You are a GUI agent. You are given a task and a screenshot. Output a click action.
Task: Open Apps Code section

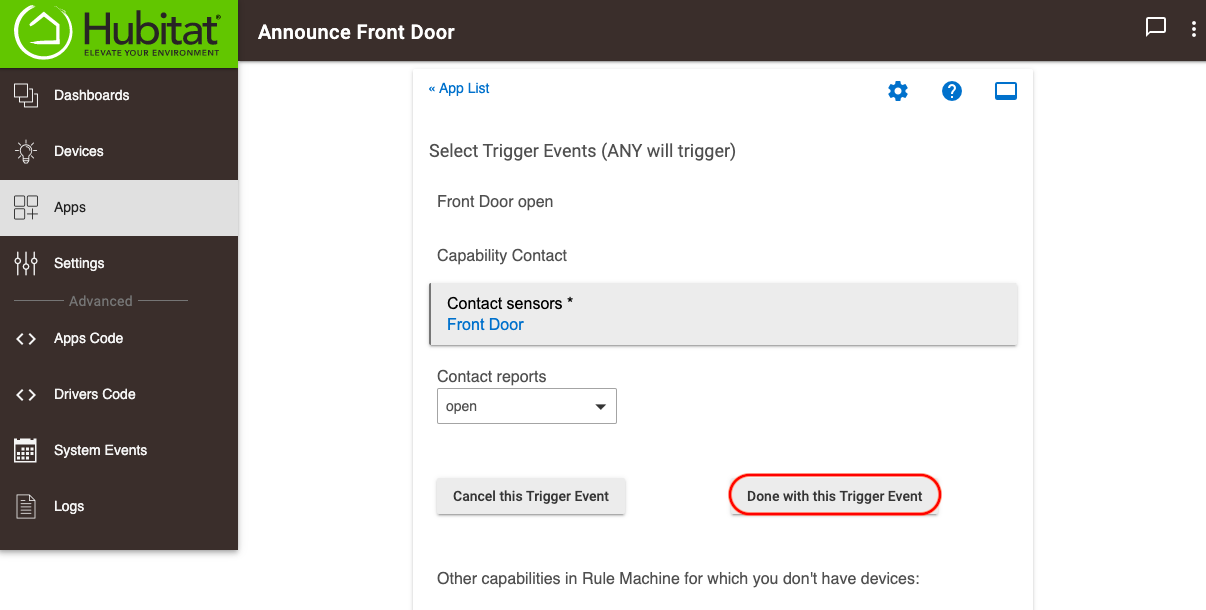point(119,338)
